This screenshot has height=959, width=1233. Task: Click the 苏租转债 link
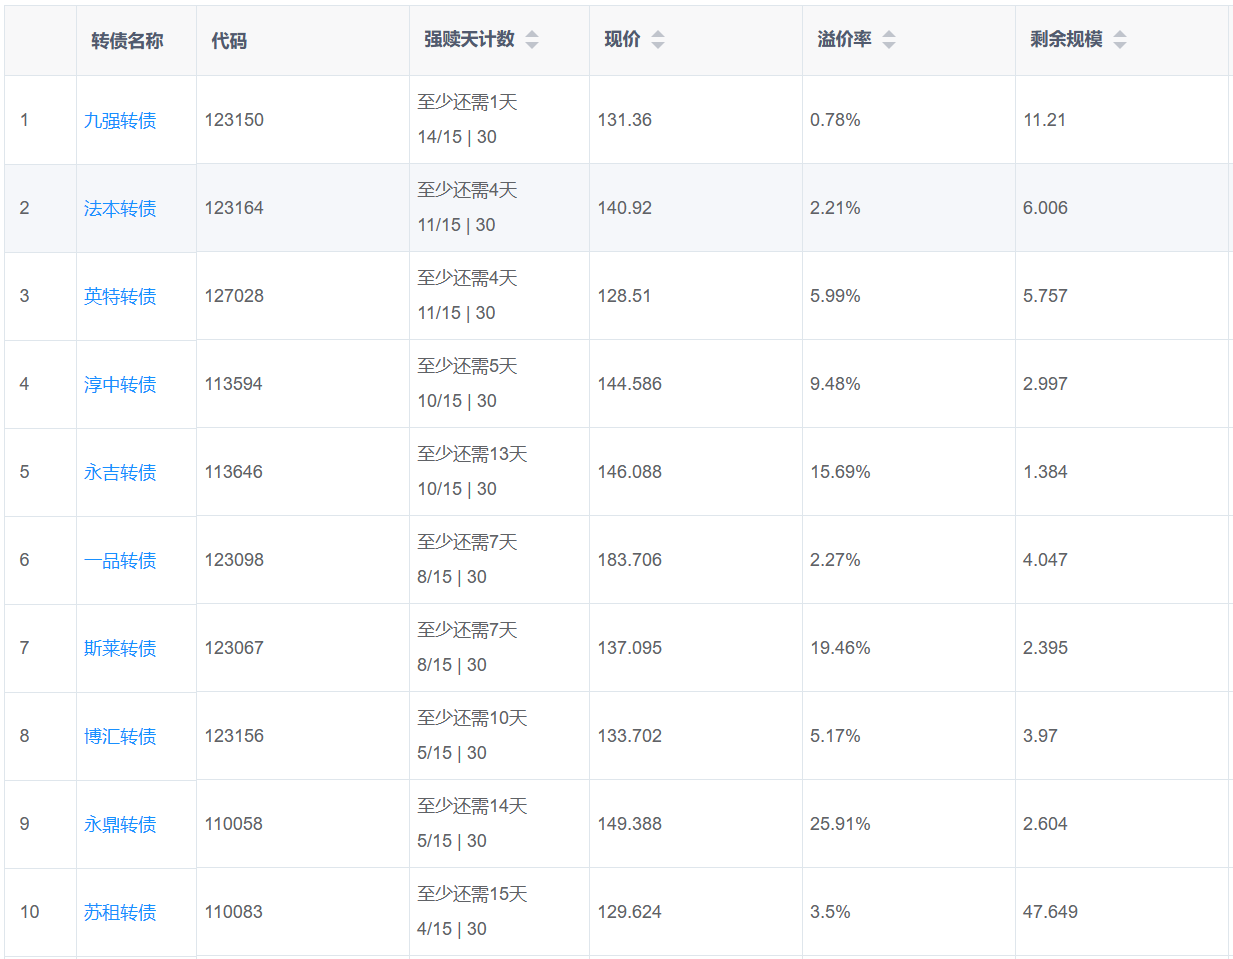(120, 913)
